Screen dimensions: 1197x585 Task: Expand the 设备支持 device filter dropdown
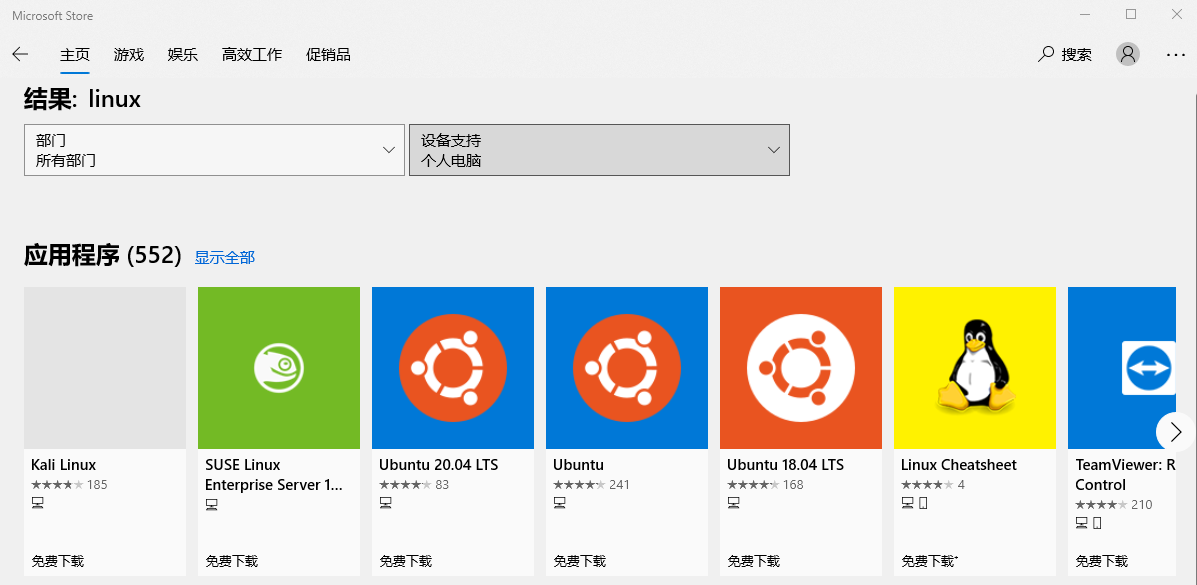point(599,150)
